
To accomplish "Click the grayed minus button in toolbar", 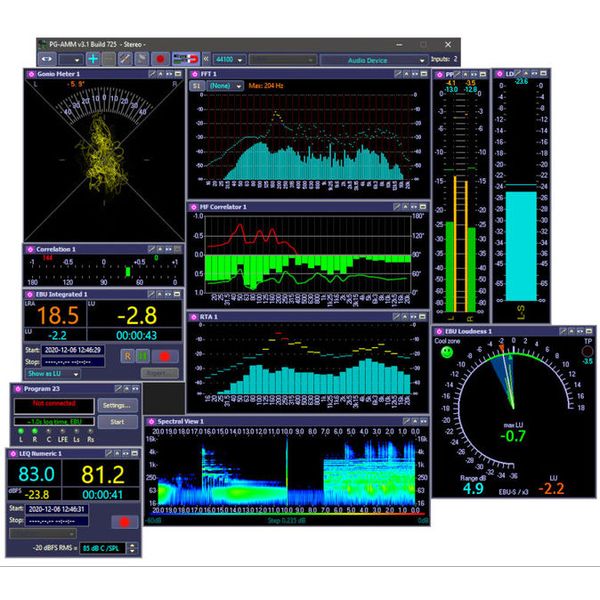I will pos(109,59).
